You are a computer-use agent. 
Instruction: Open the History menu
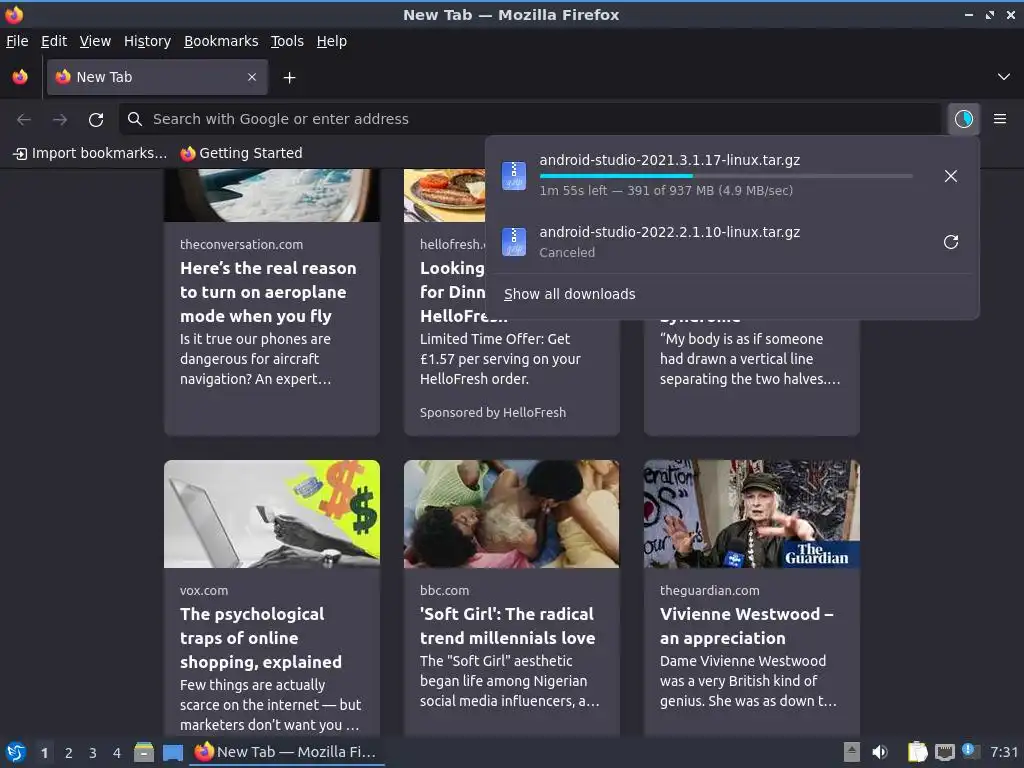click(x=147, y=41)
